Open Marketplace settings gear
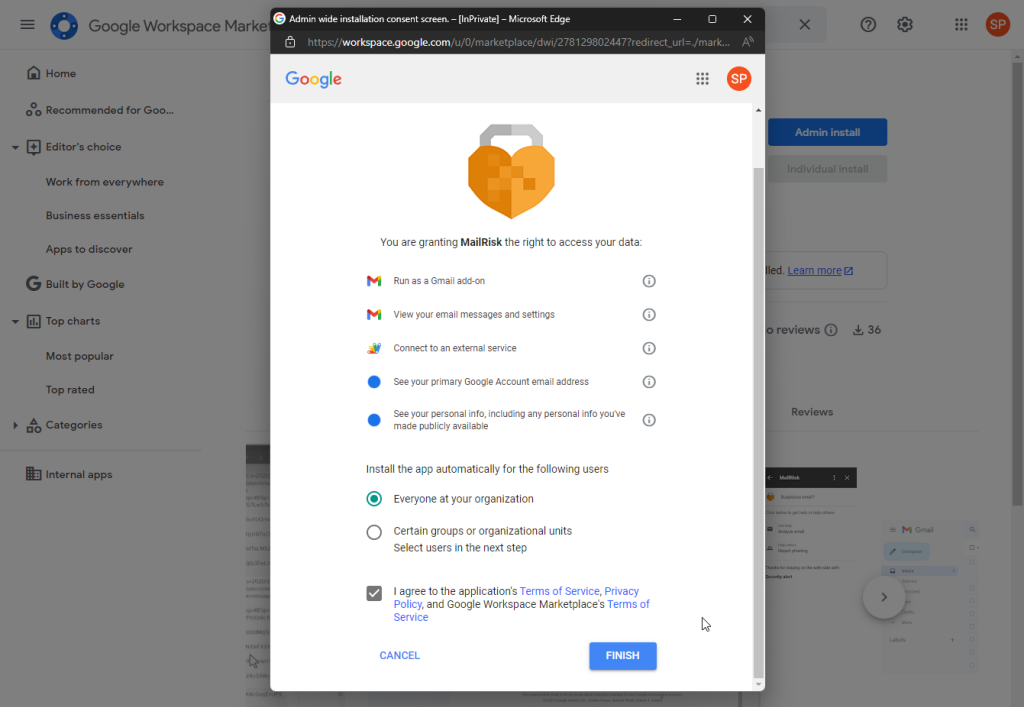Image resolution: width=1024 pixels, height=707 pixels. click(905, 25)
